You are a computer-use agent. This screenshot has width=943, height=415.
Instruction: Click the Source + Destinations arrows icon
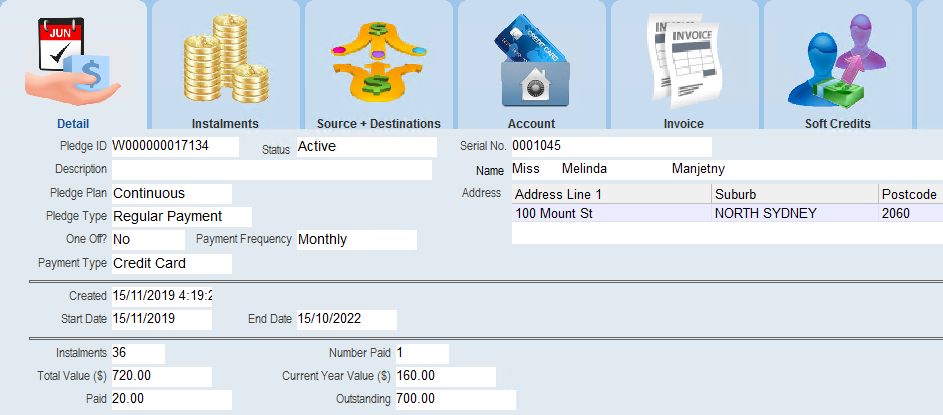378,61
